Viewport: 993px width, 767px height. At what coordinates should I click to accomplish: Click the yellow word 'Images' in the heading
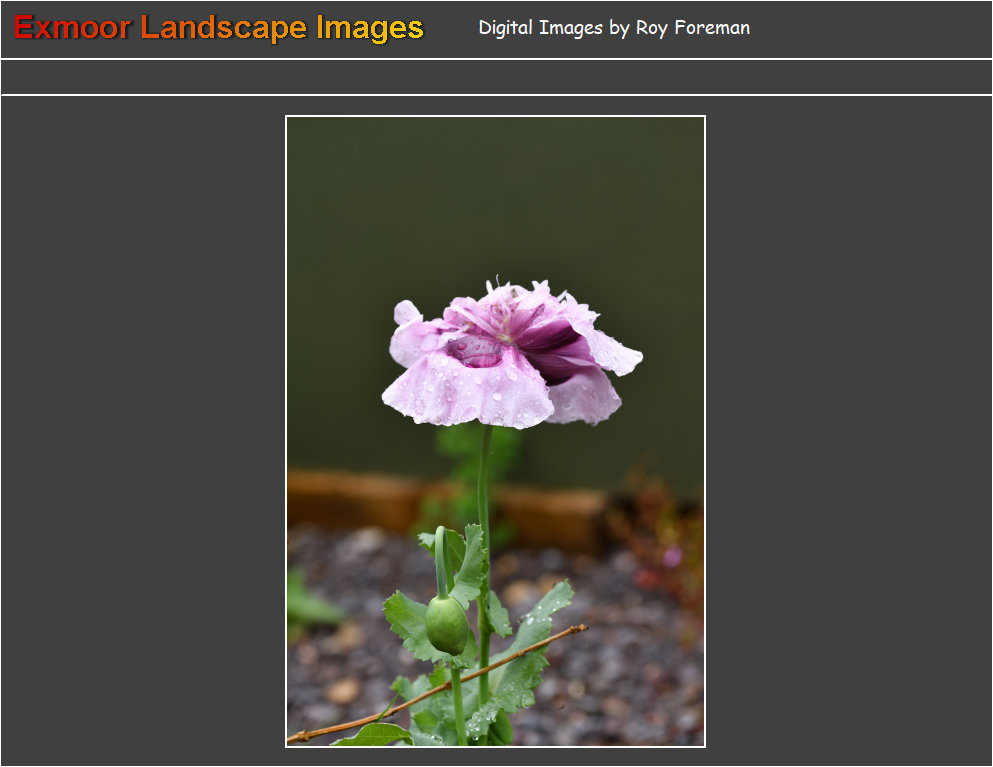point(369,28)
